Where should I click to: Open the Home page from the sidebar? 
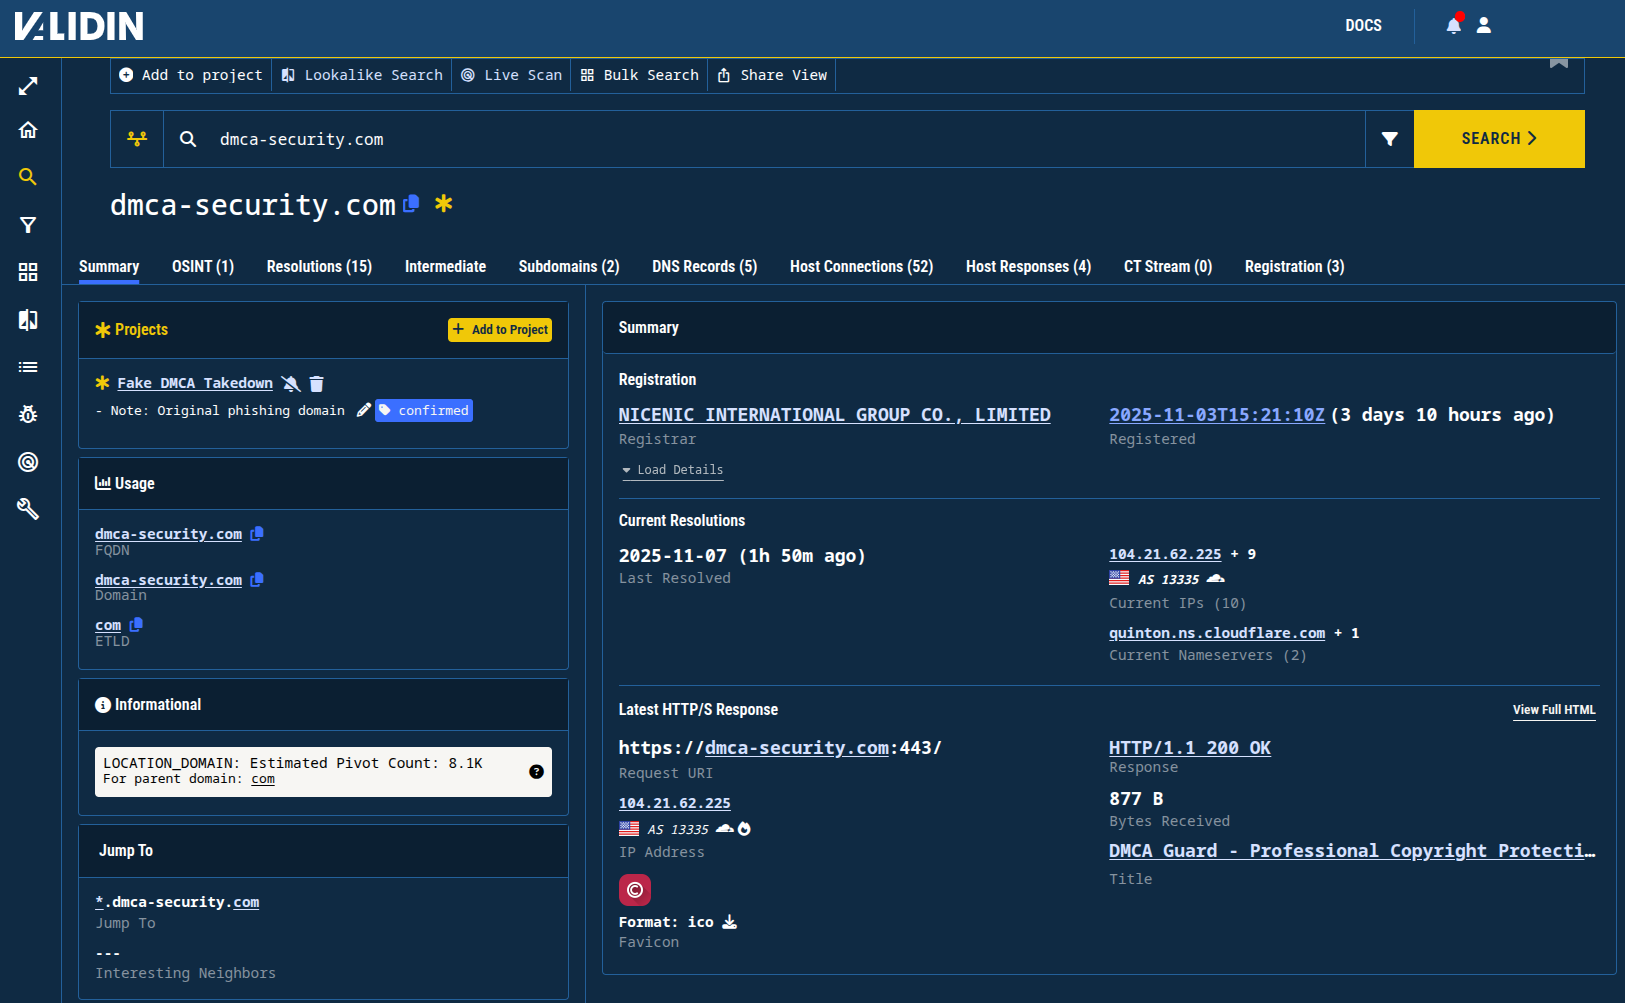click(28, 130)
